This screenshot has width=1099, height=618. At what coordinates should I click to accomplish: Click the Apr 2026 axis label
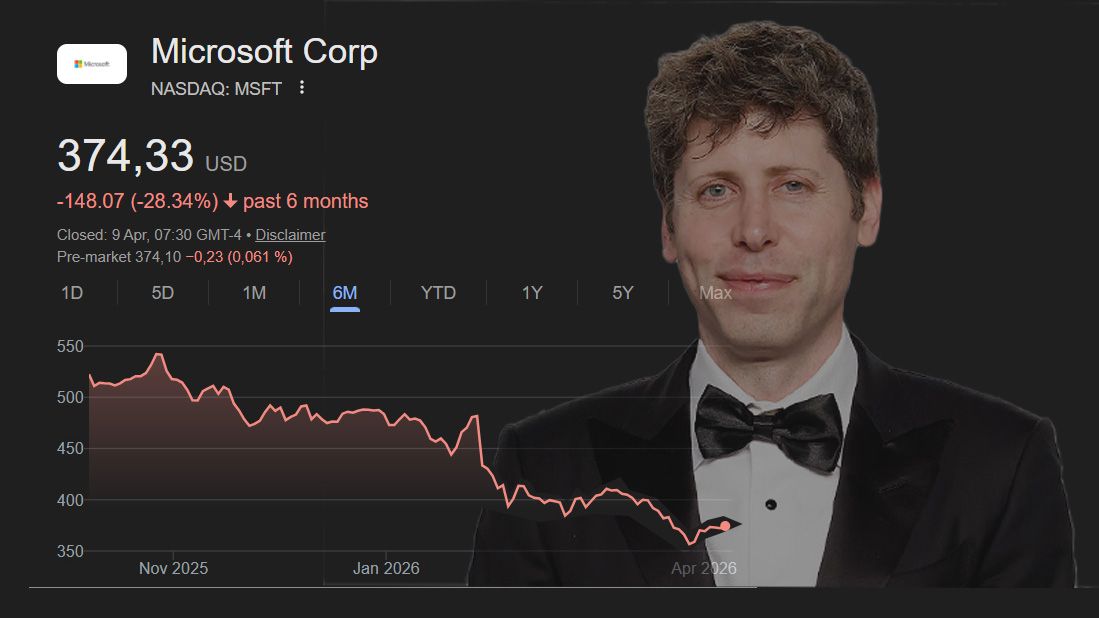703,567
